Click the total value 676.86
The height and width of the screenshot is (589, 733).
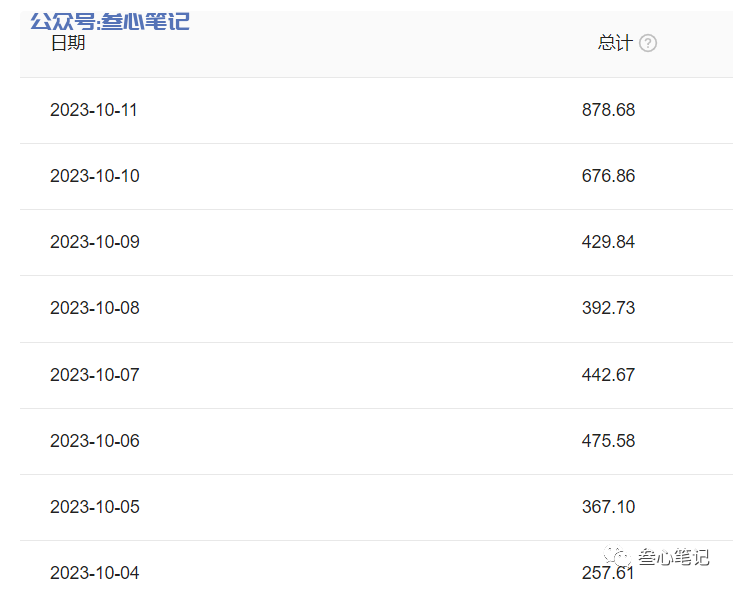coord(608,176)
